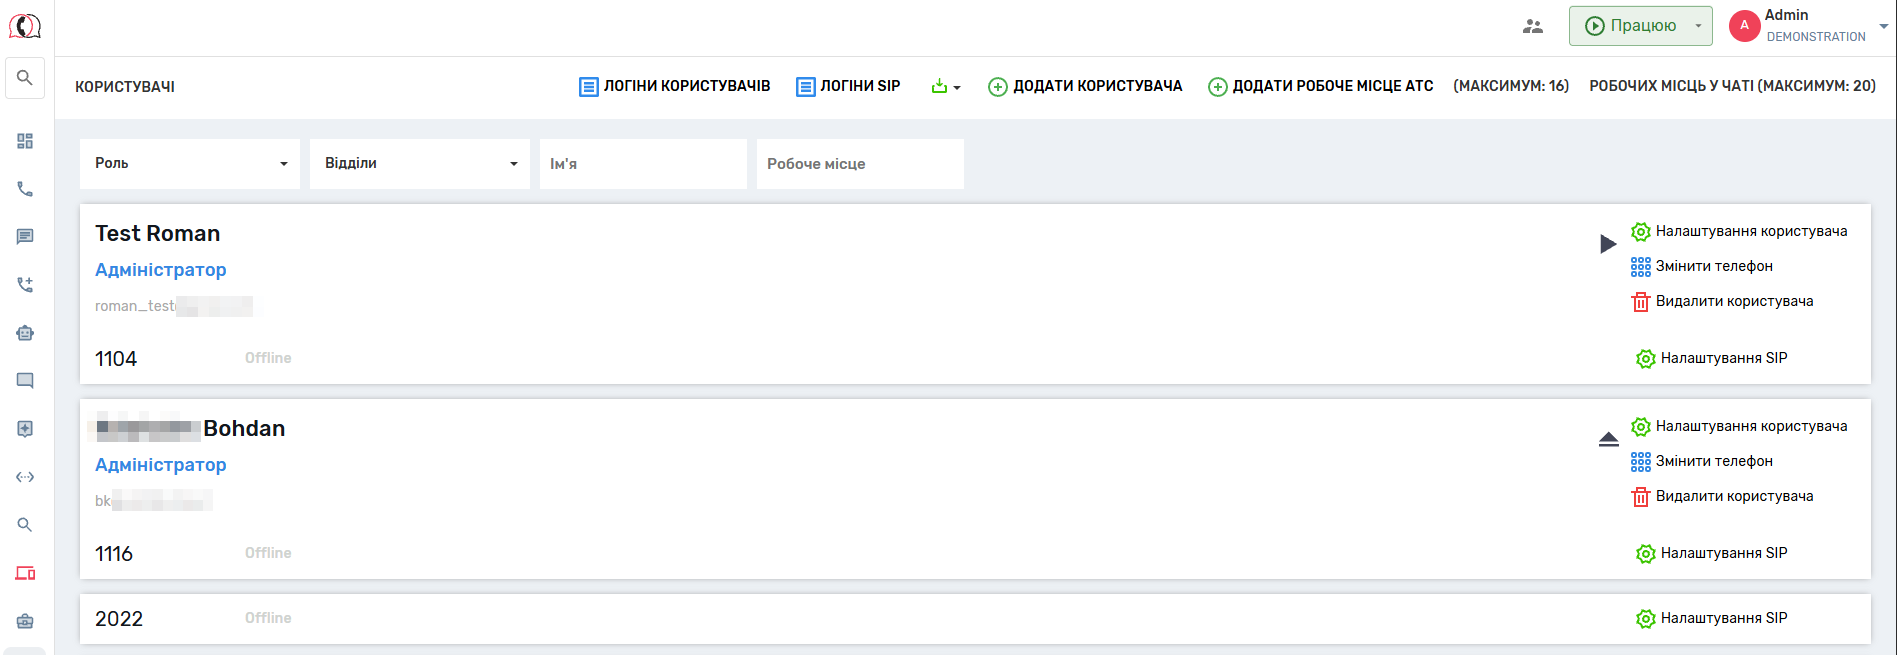Click the sidebar search magnifier at the top
Screen dimensions: 1897x655
click(x=25, y=78)
